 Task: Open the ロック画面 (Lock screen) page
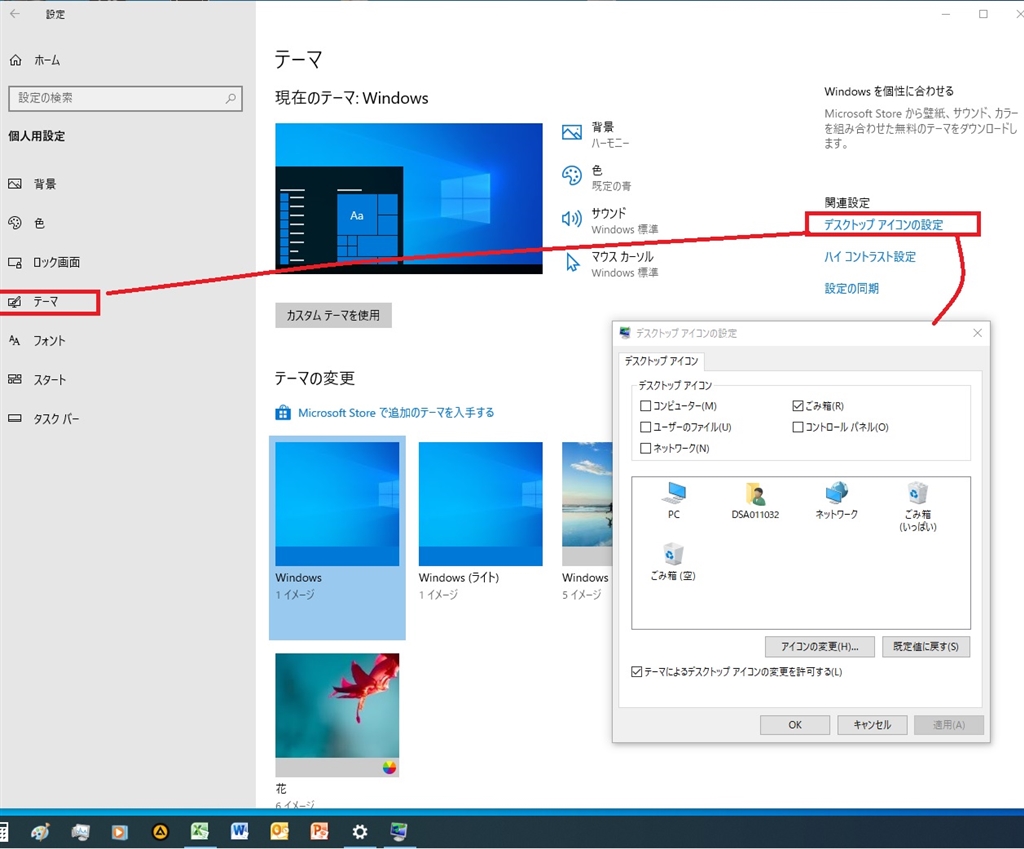pos(44,263)
